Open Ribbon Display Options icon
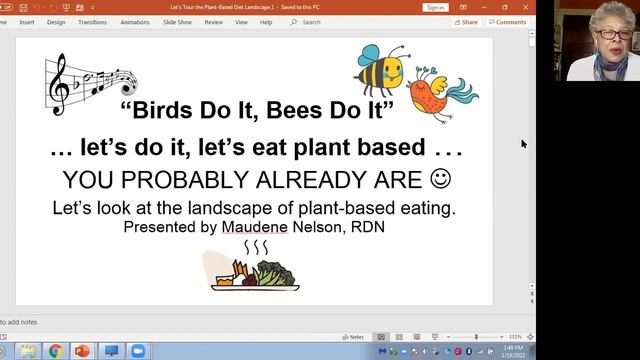This screenshot has height=360, width=640. (x=463, y=7)
